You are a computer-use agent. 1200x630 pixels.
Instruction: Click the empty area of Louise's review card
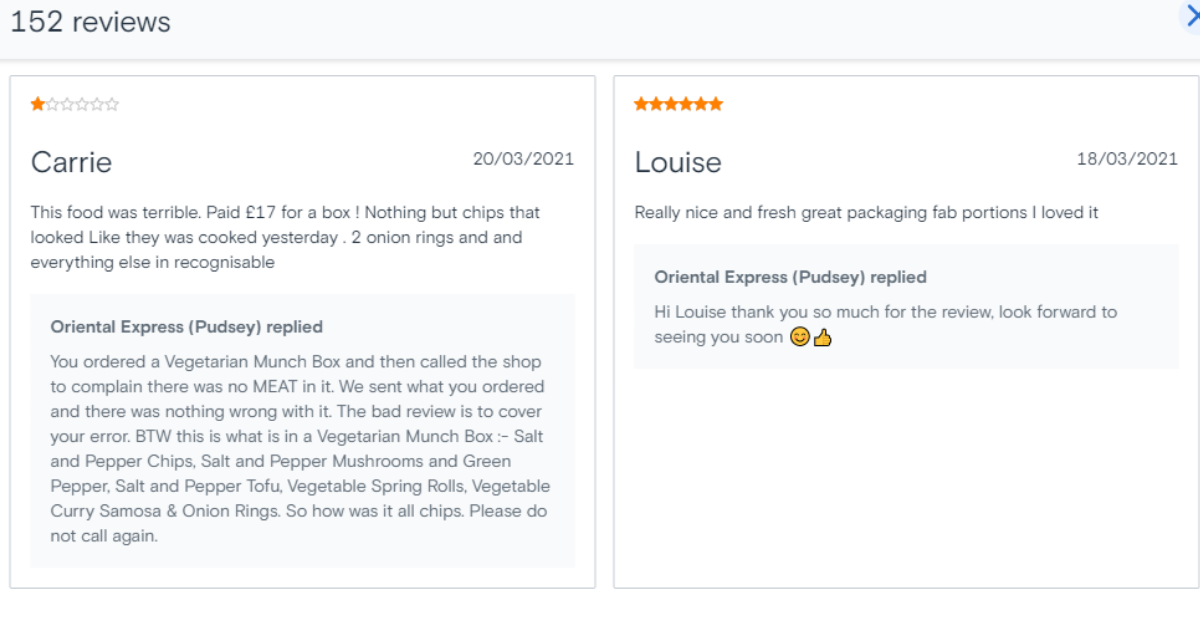point(905,480)
